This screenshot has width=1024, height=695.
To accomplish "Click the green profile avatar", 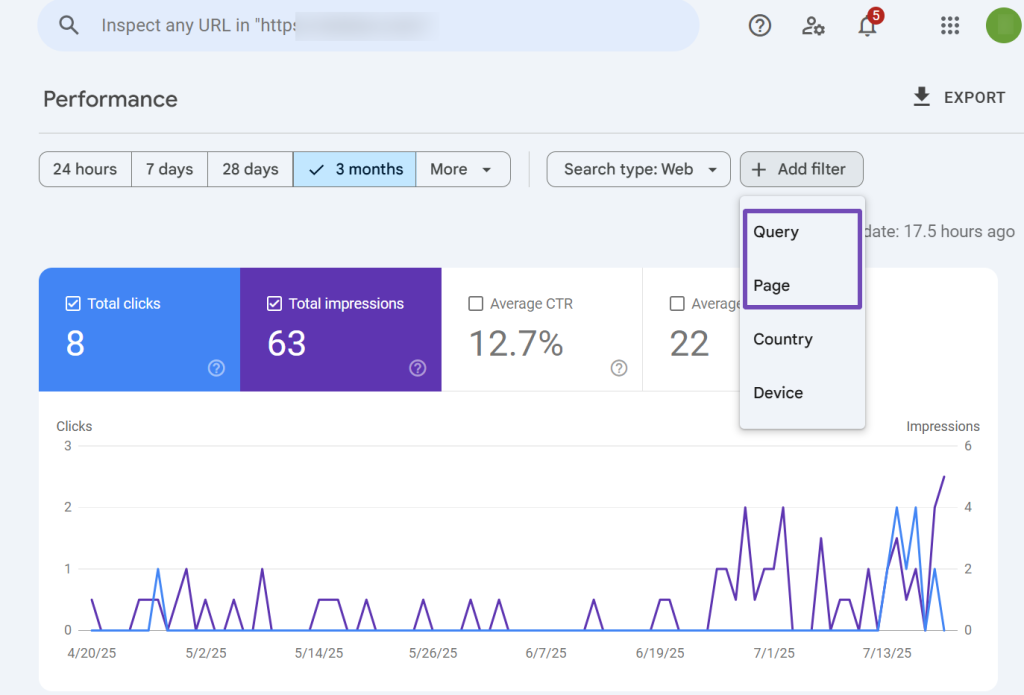I will [1003, 25].
